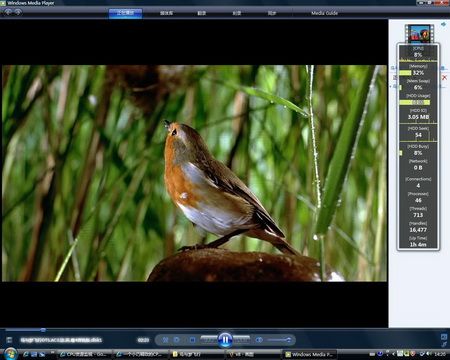Go forward with the Forward arrow
This screenshot has height=360, width=450.
click(x=18, y=12)
